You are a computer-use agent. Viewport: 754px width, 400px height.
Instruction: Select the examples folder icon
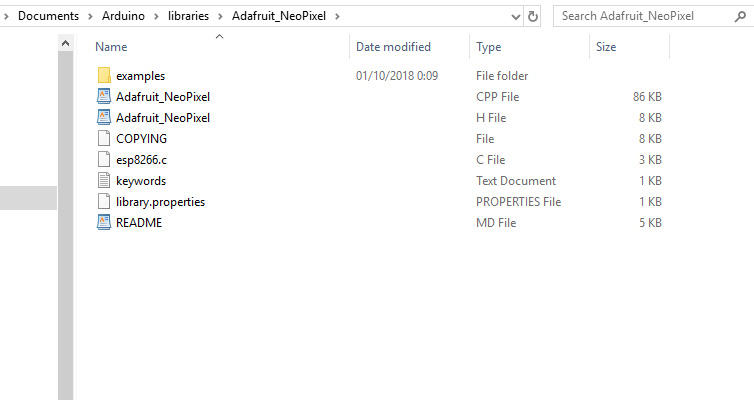(x=104, y=75)
